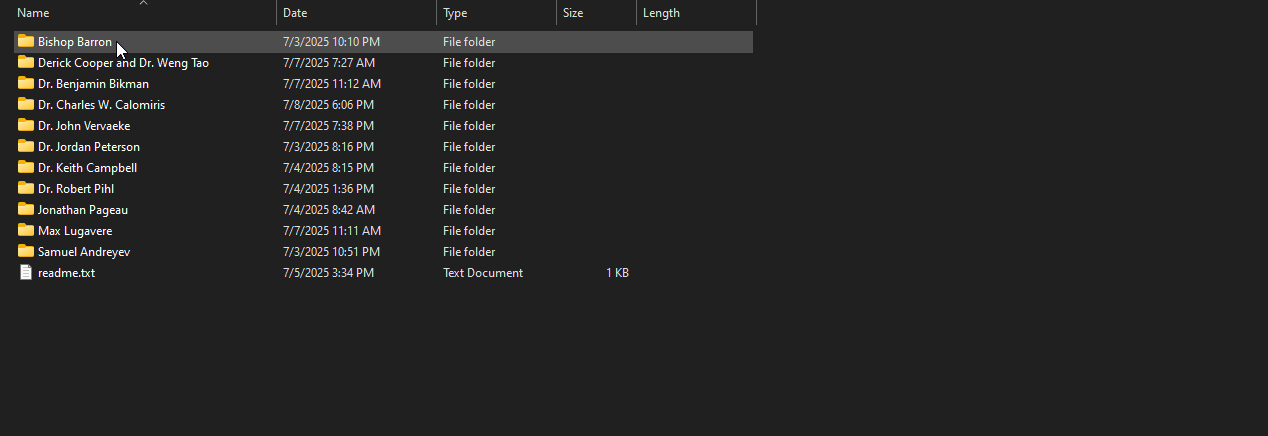This screenshot has height=436, width=1268.
Task: Sort files by the Name column header
Action: [x=33, y=13]
